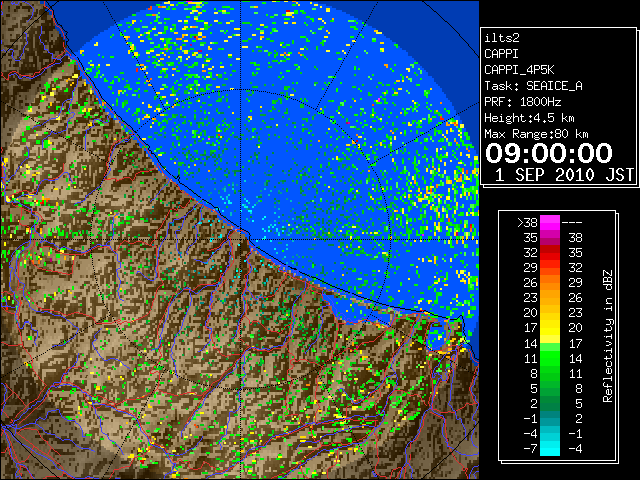640x480 pixels.
Task: Click the '-7' legend value
Action: tap(530, 448)
